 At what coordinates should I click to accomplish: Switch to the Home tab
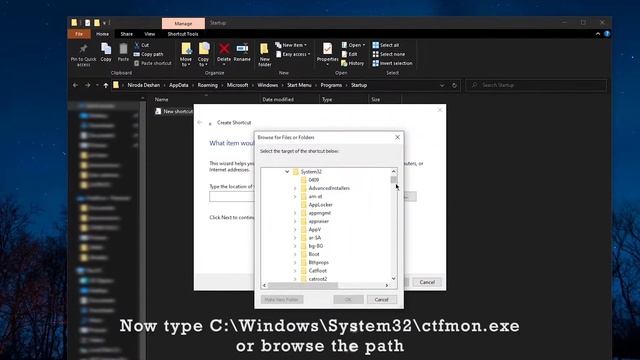[102, 34]
